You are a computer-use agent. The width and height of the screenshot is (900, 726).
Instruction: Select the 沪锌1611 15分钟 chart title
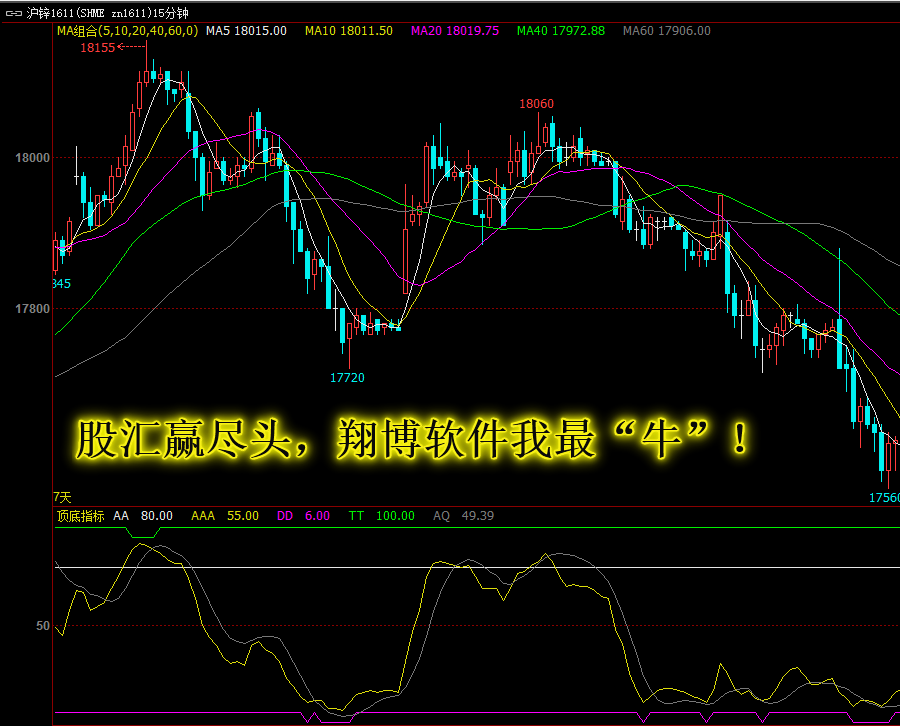[107, 13]
